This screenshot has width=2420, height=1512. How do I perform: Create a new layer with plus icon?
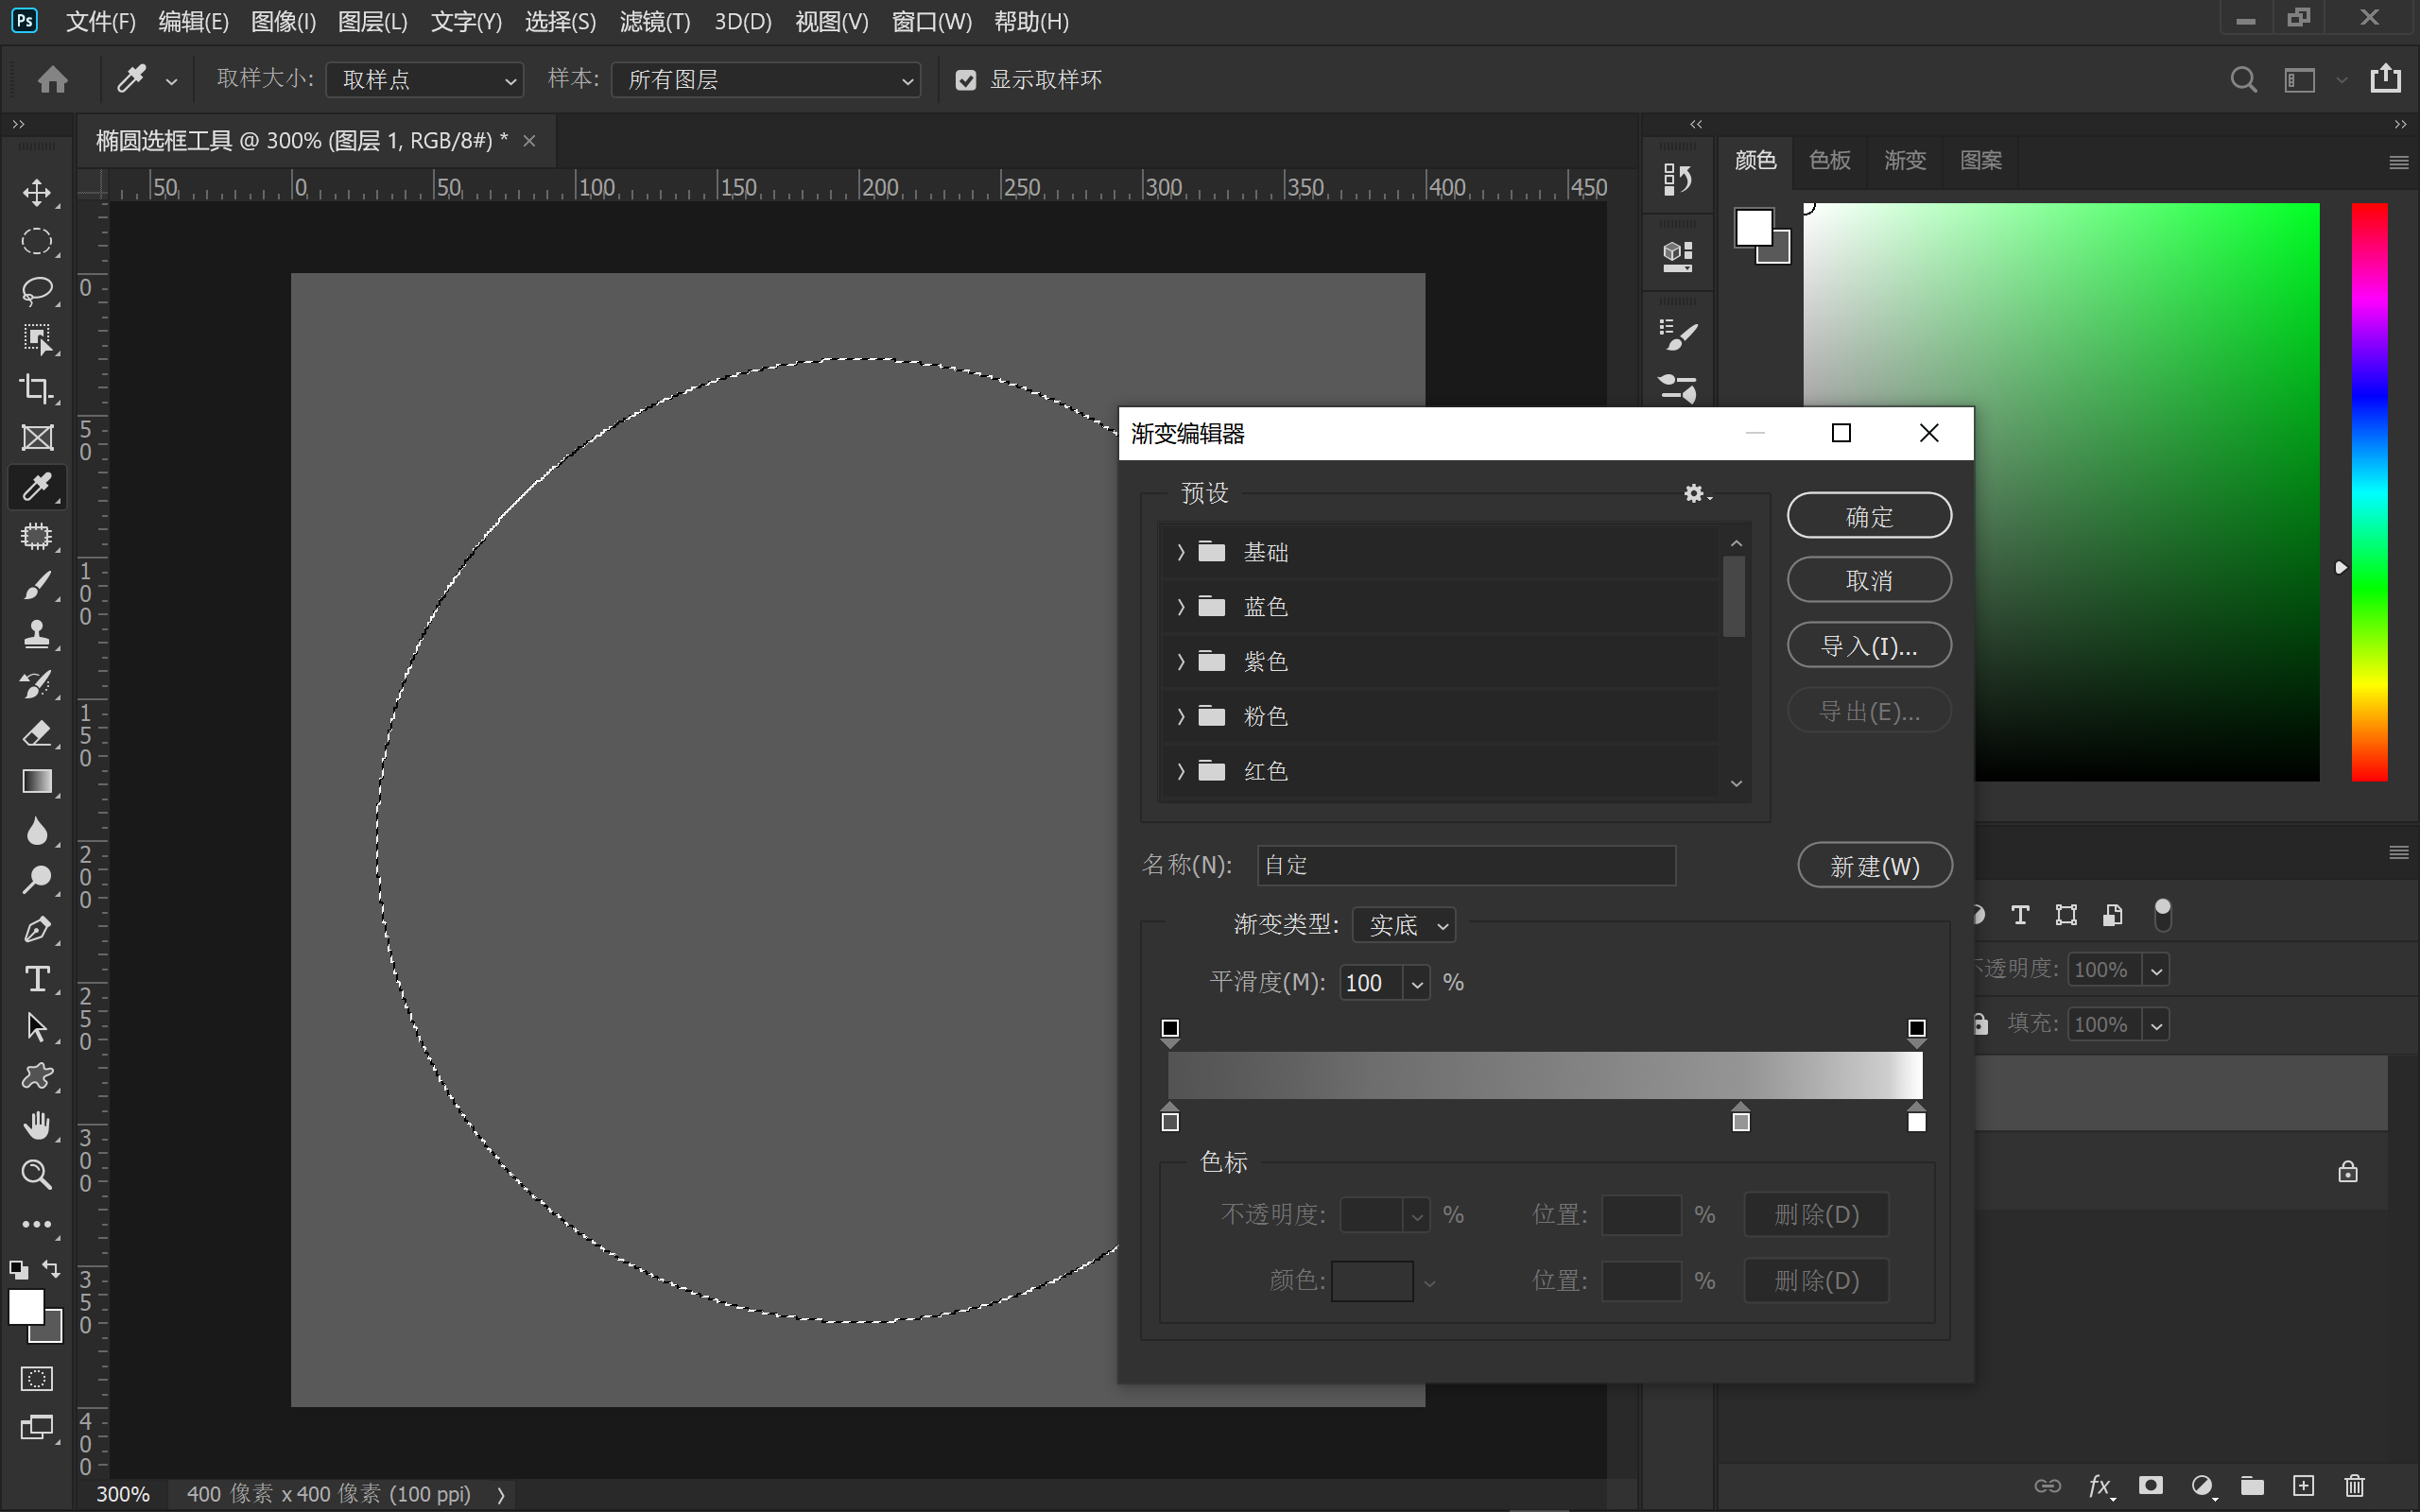2303,1485
